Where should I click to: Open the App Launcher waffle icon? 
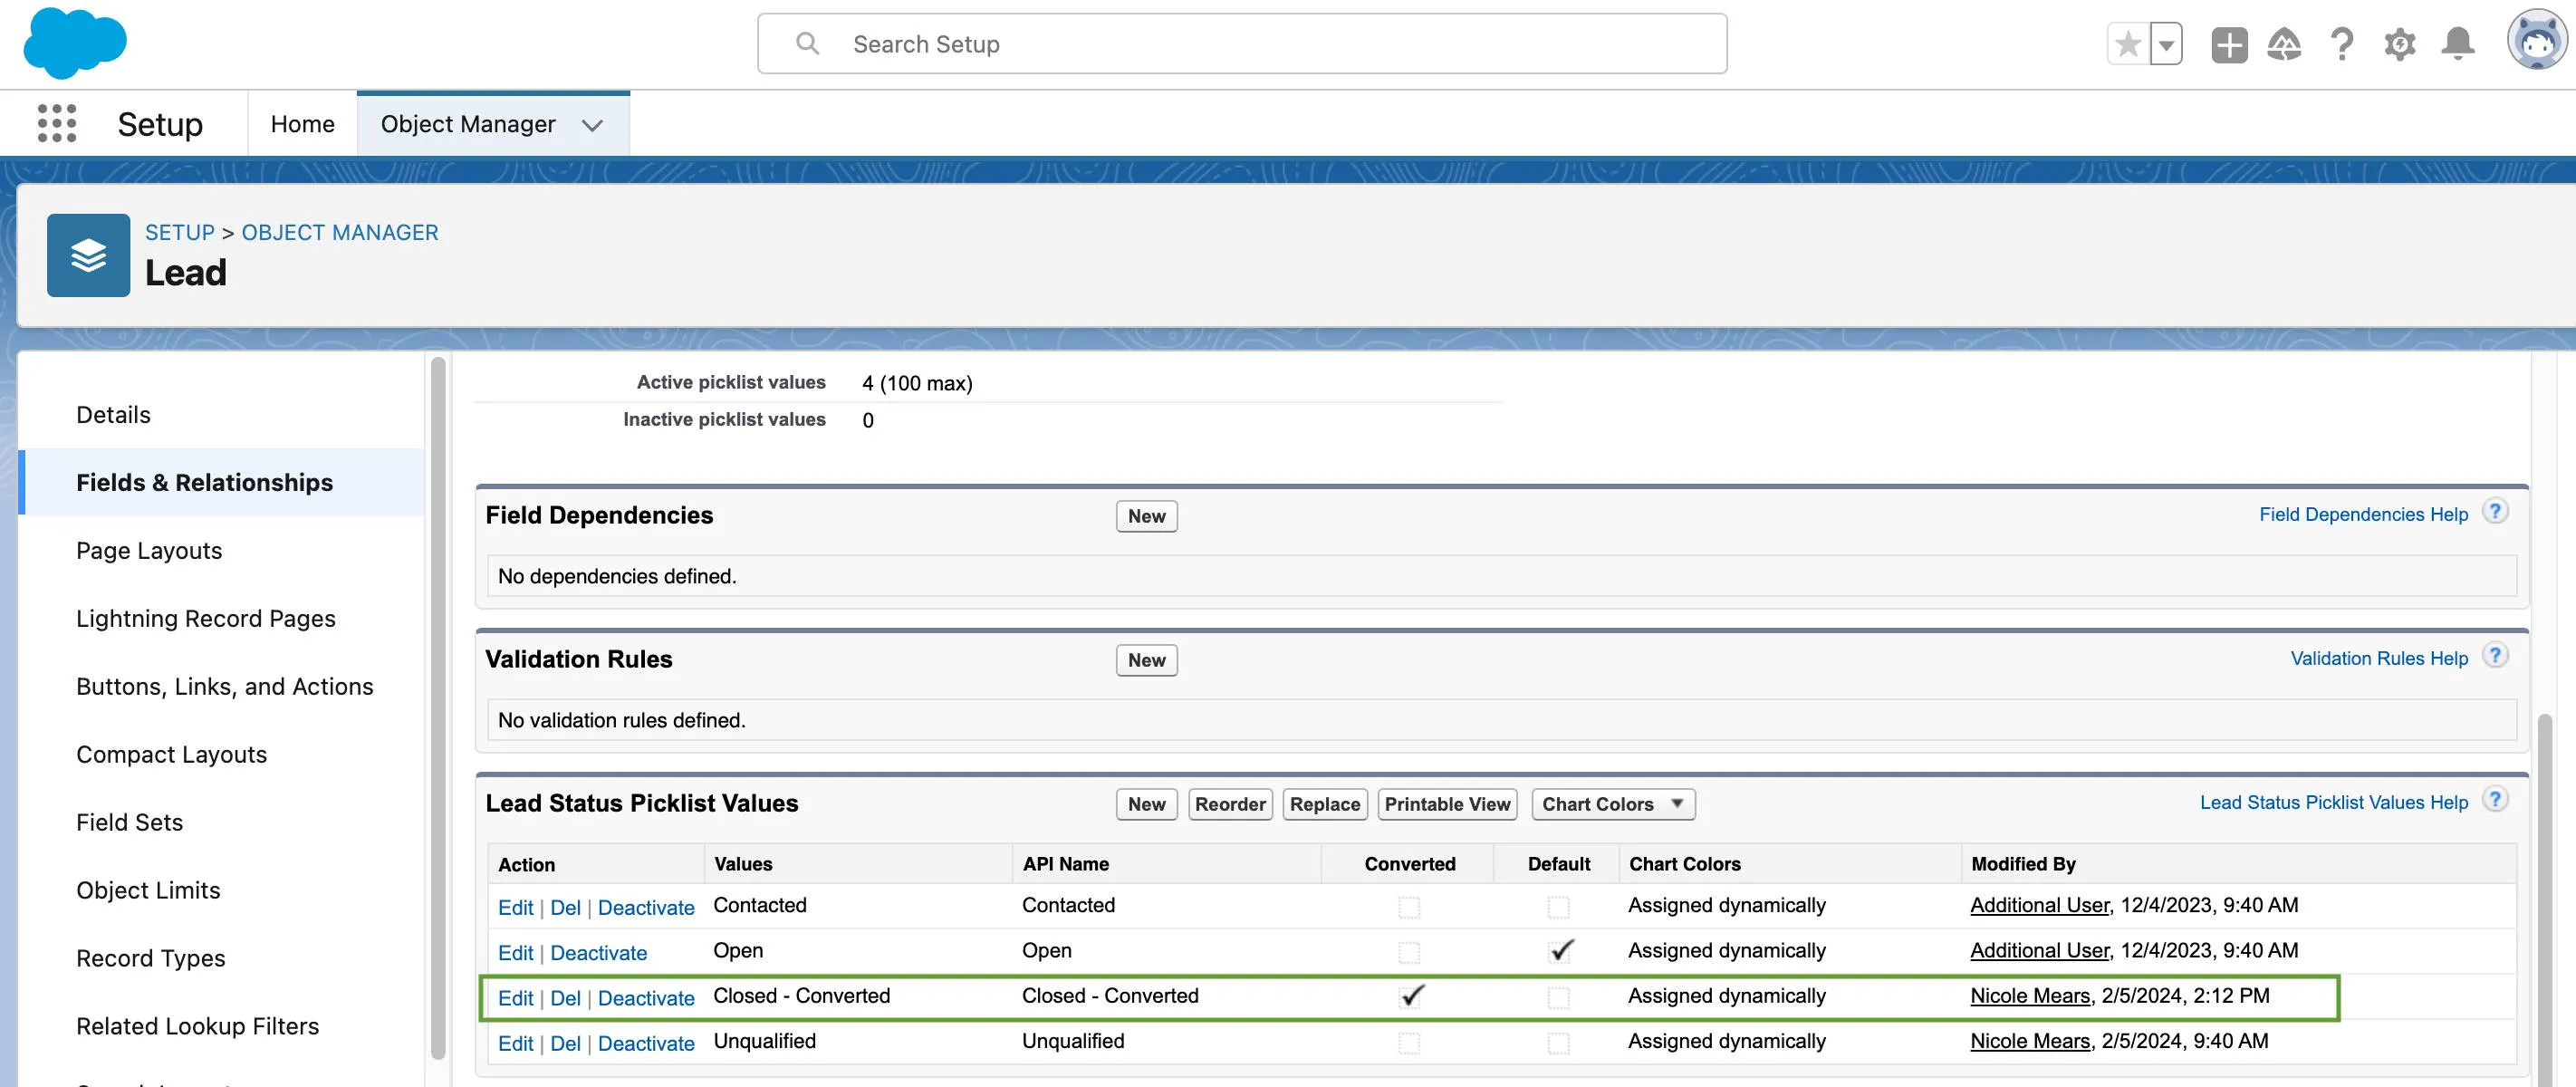point(56,123)
